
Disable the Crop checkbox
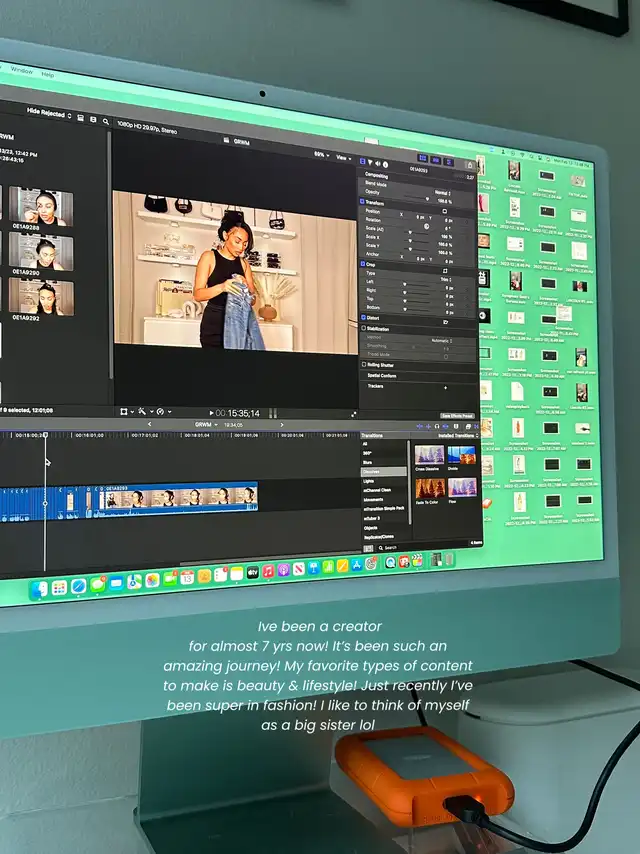pyautogui.click(x=363, y=263)
